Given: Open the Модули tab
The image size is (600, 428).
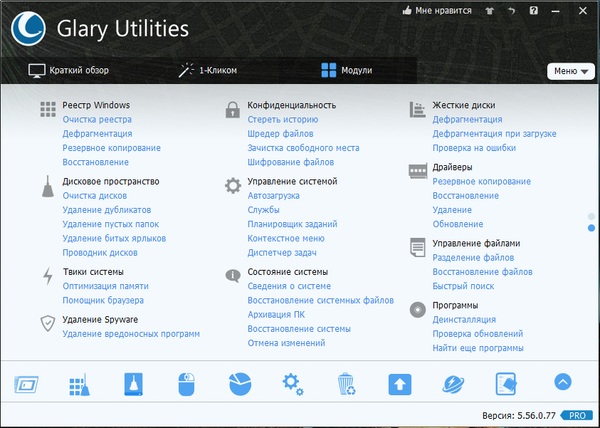Looking at the screenshot, I should click(x=346, y=71).
